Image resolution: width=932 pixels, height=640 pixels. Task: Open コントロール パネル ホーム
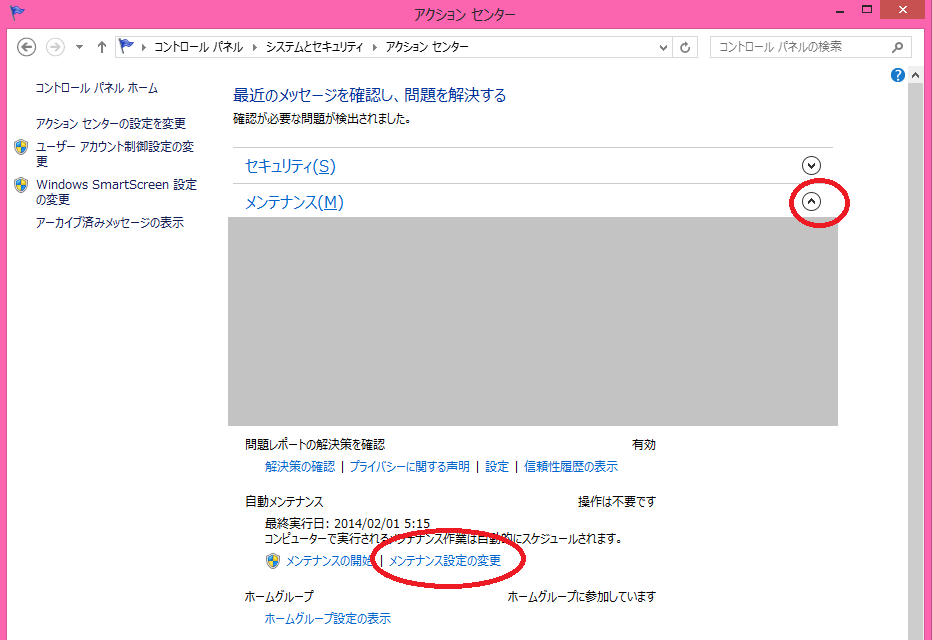pyautogui.click(x=97, y=88)
